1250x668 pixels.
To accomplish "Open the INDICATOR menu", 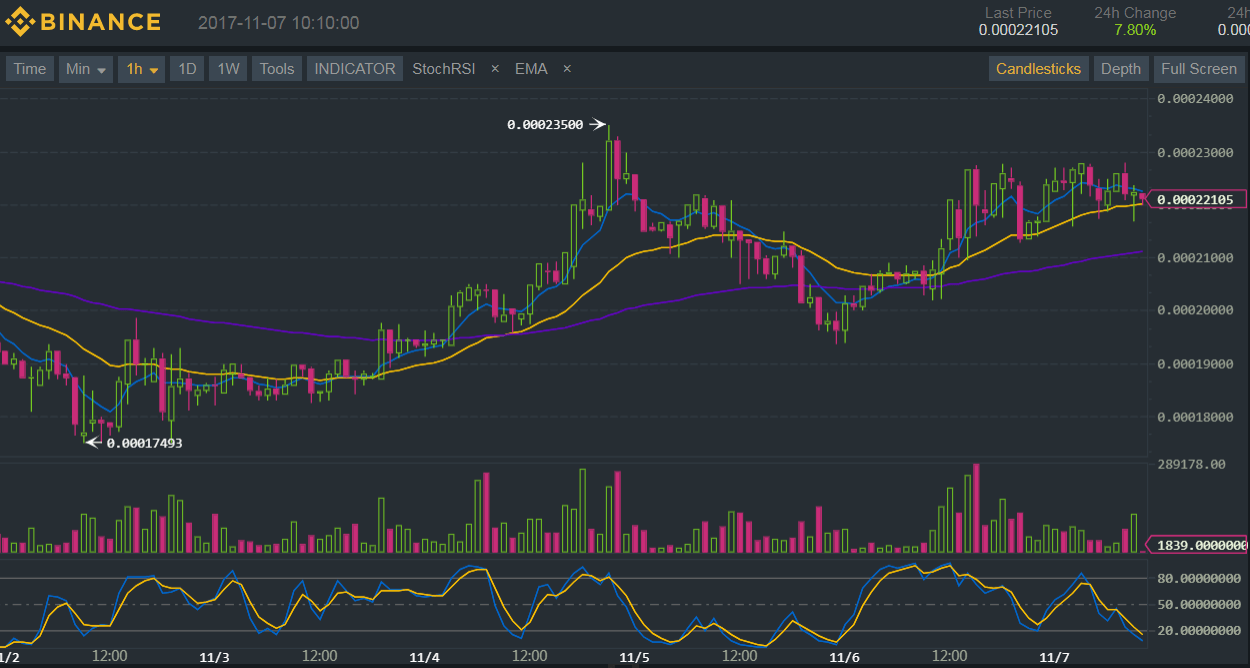I will click(355, 69).
